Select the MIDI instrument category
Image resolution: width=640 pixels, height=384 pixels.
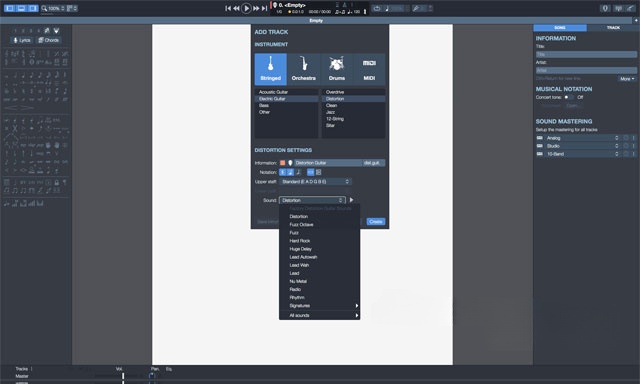[x=369, y=69]
